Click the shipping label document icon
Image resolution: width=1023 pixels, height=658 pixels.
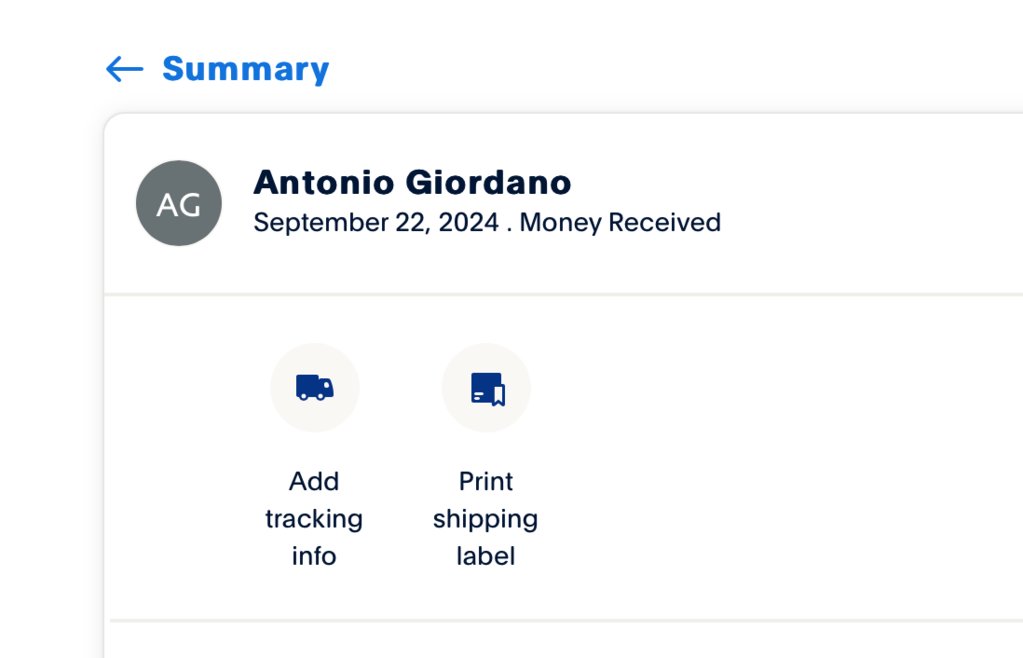(x=487, y=389)
